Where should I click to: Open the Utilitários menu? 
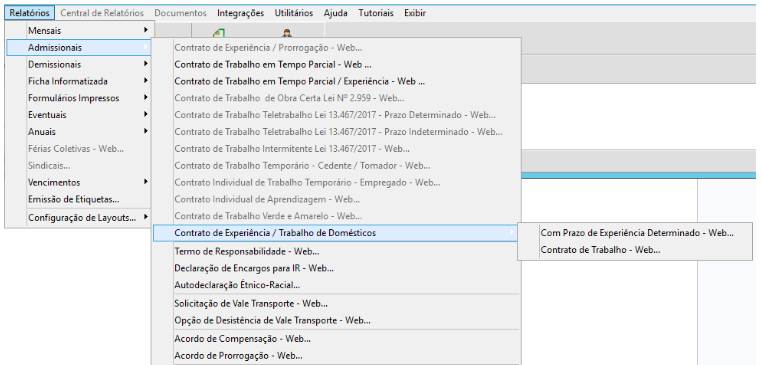pyautogui.click(x=294, y=13)
